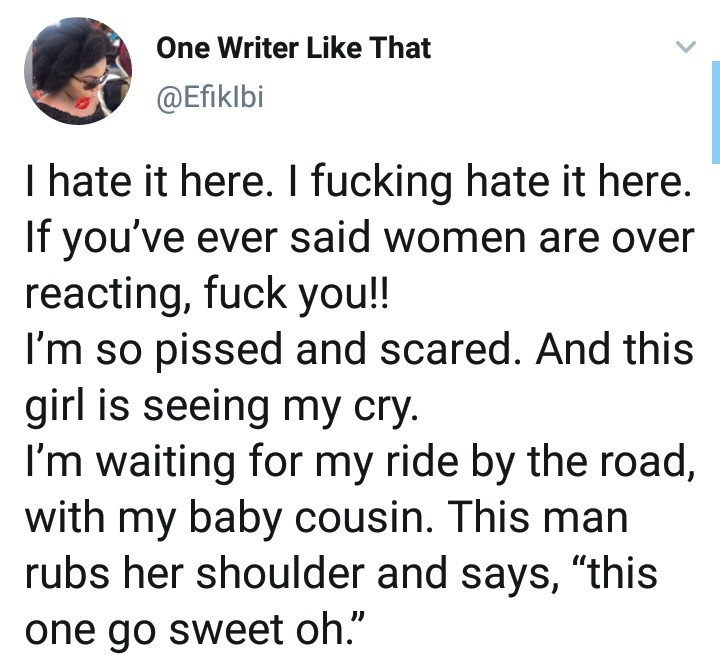Click the sunglasses in the profile photo

(x=90, y=81)
